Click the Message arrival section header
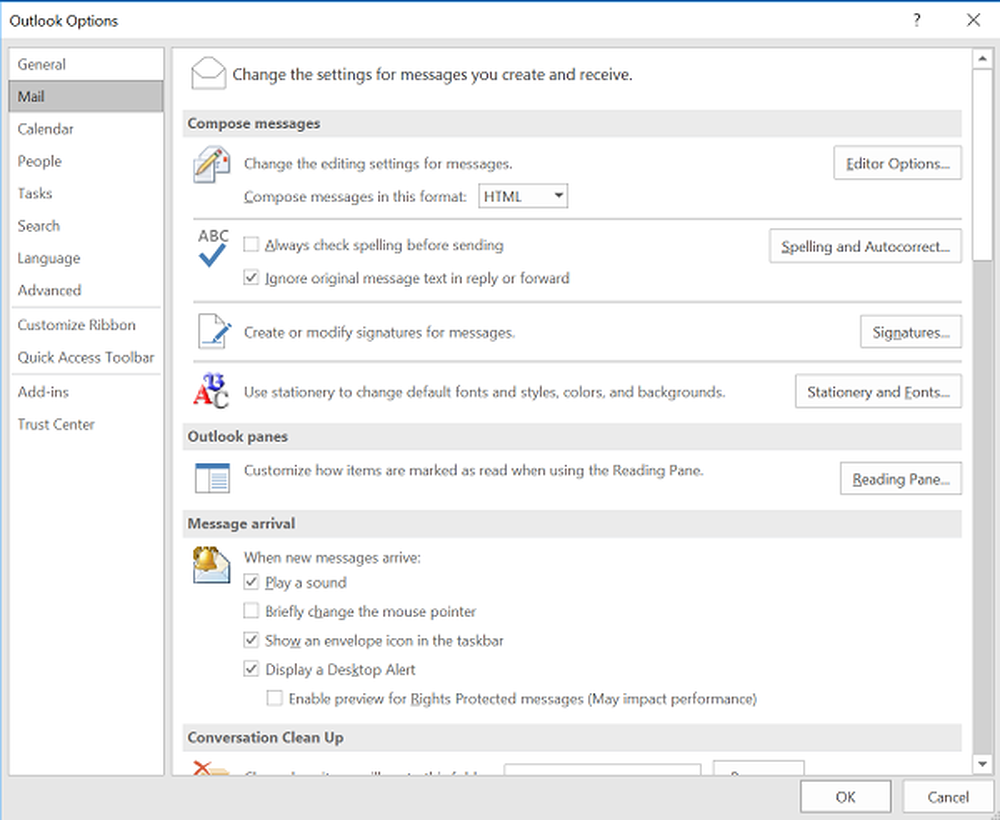This screenshot has height=820, width=1000. (x=572, y=523)
